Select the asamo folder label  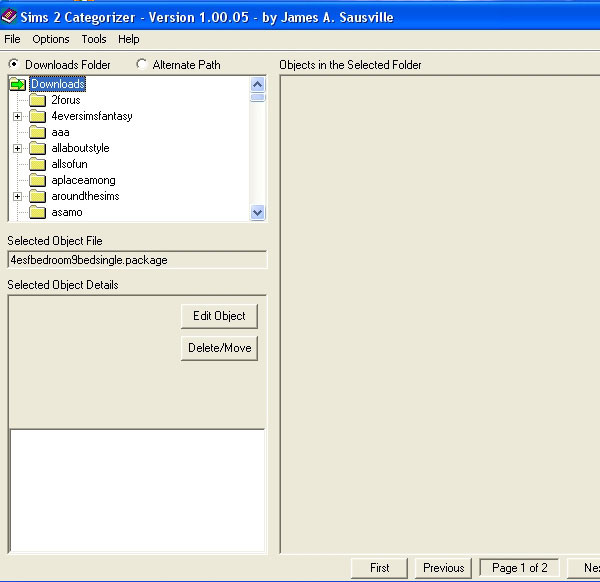(67, 212)
